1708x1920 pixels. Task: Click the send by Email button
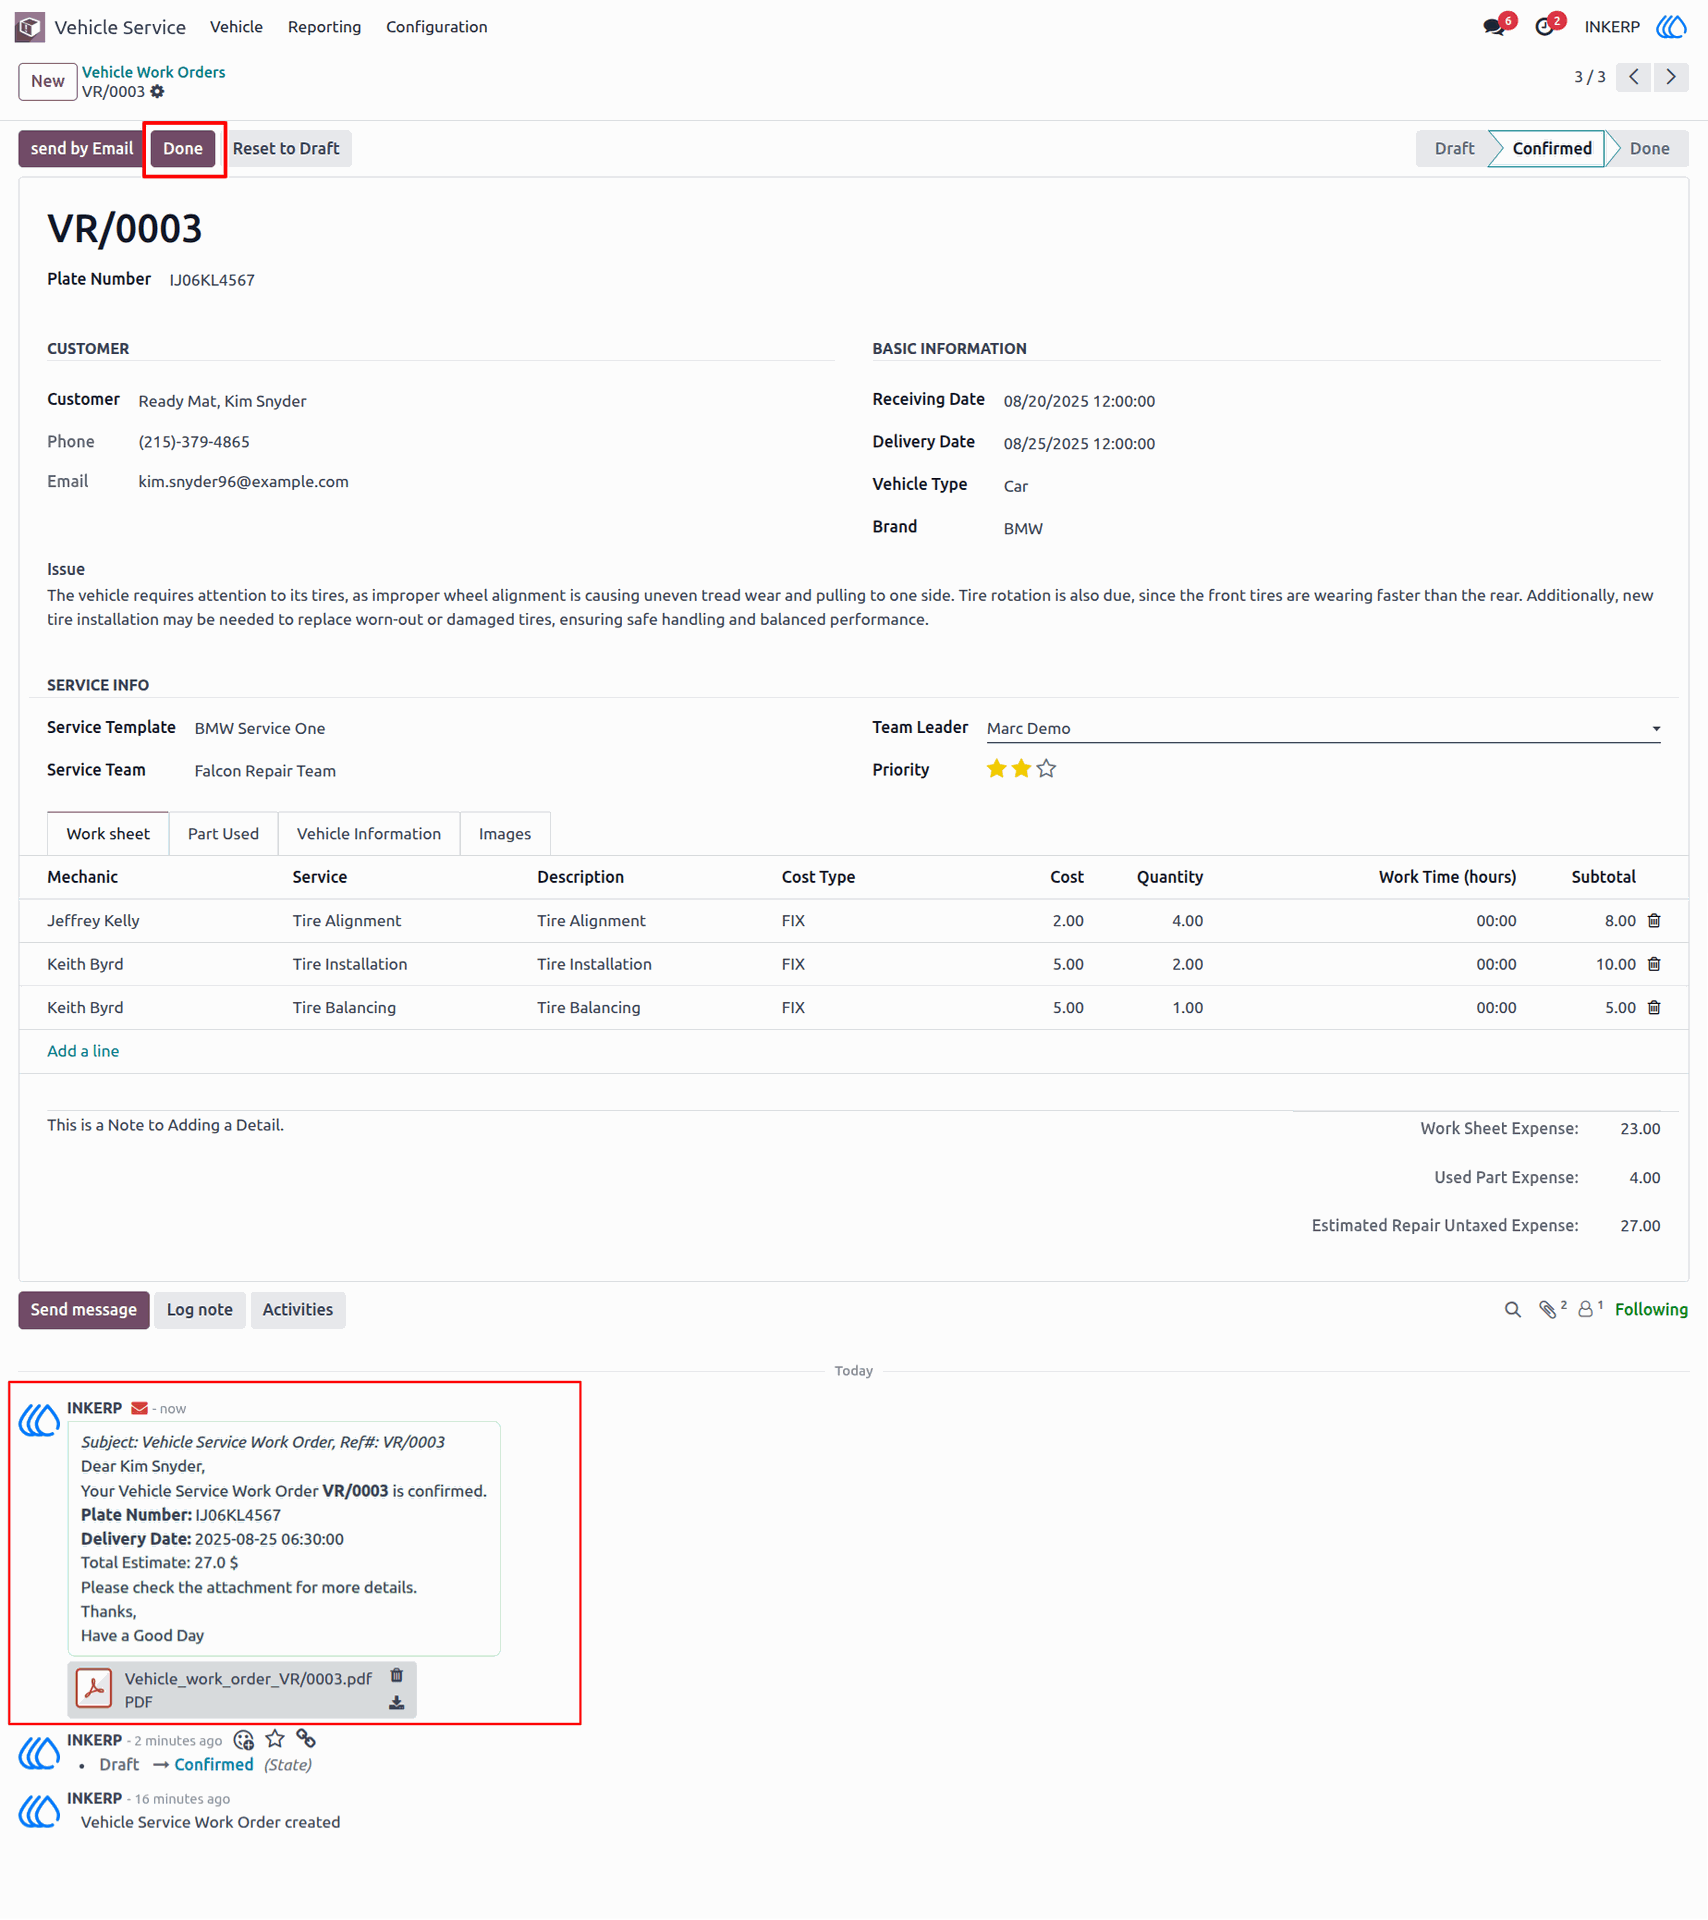point(82,149)
